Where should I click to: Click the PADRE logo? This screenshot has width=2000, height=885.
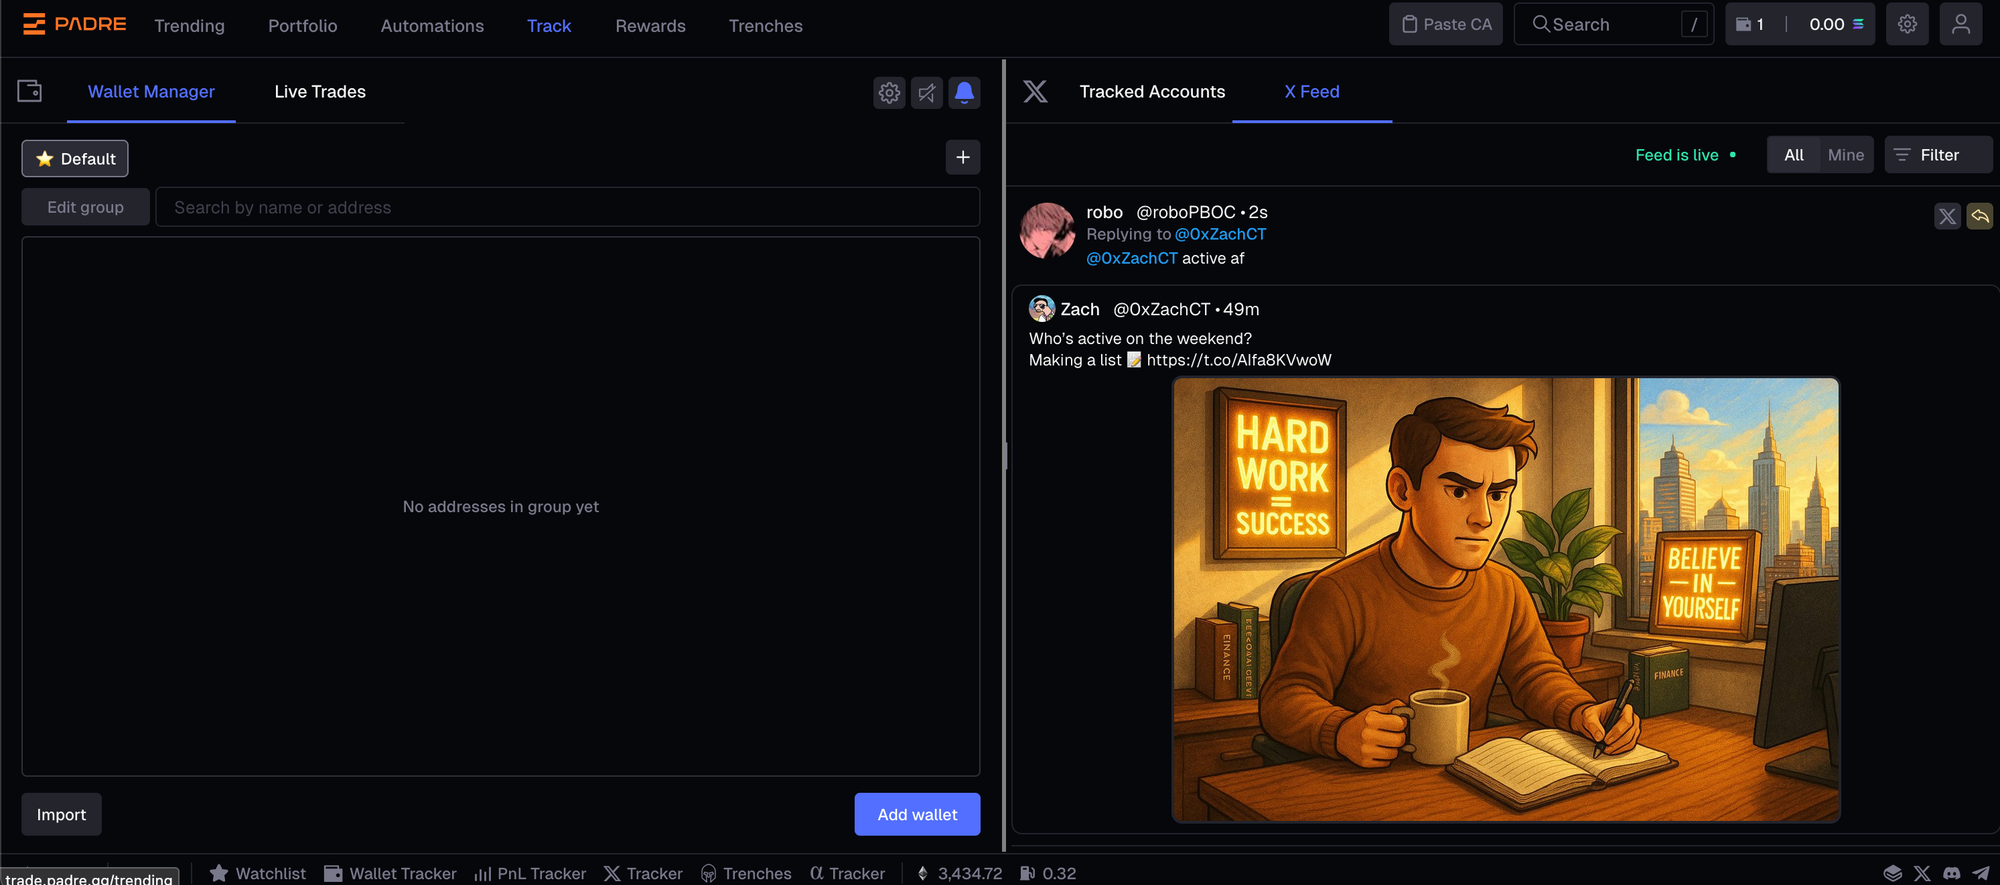point(75,24)
